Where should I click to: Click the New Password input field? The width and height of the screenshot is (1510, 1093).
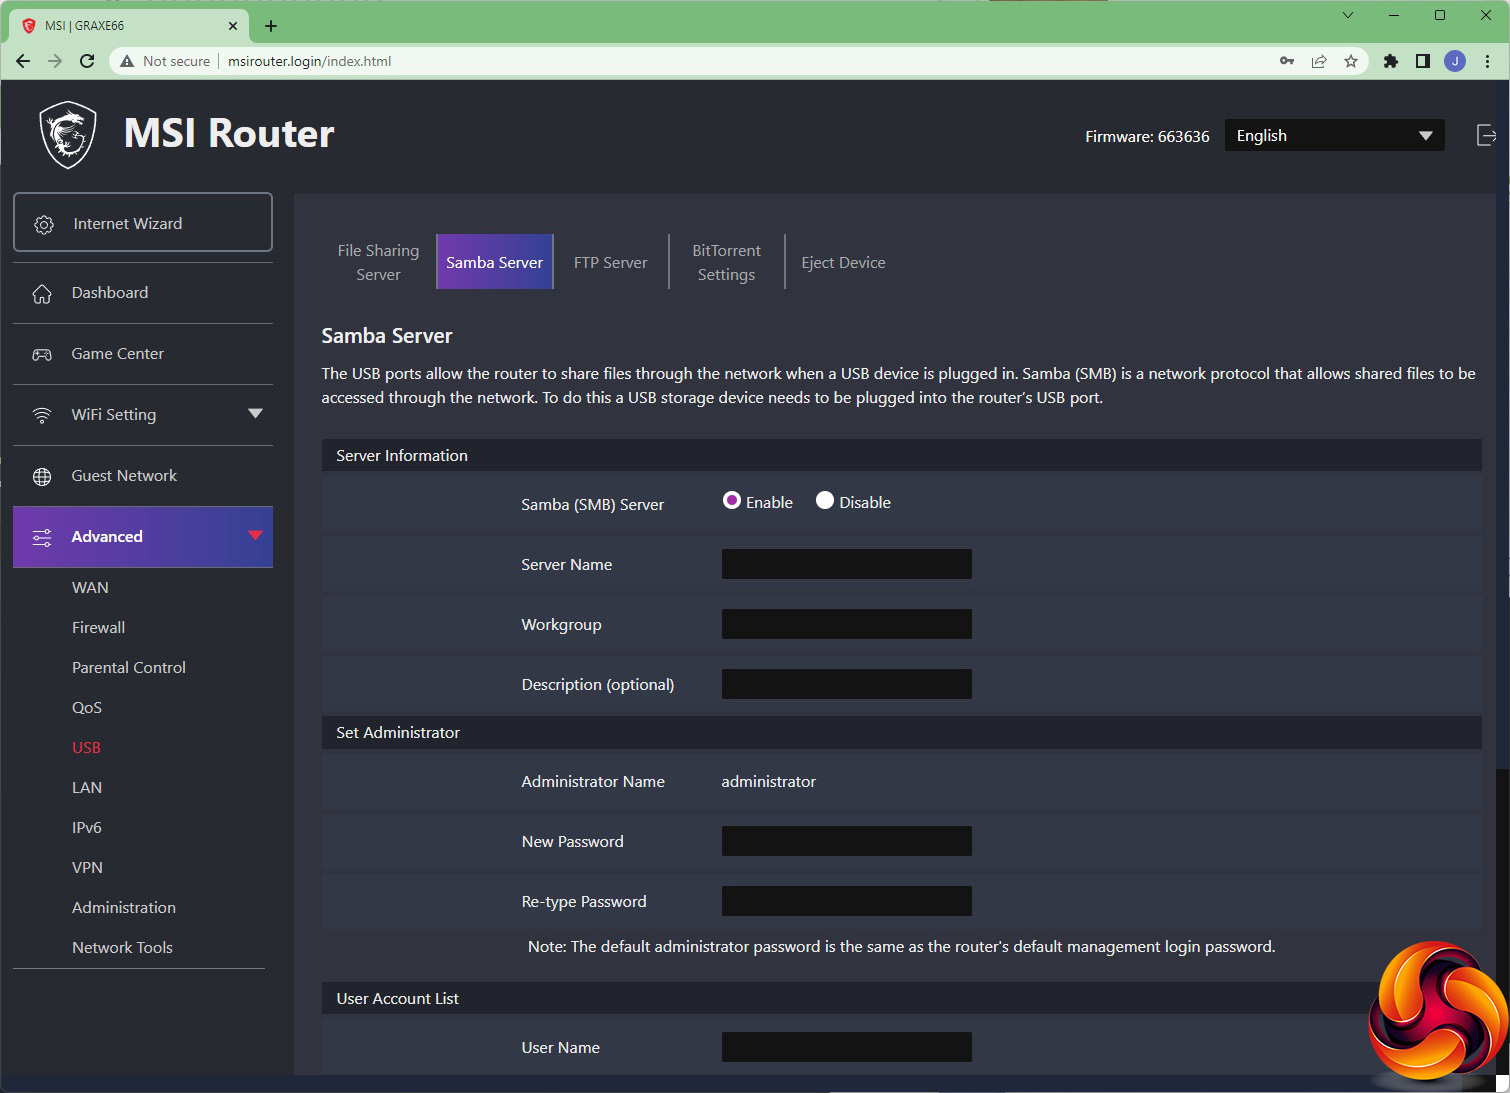pos(846,841)
